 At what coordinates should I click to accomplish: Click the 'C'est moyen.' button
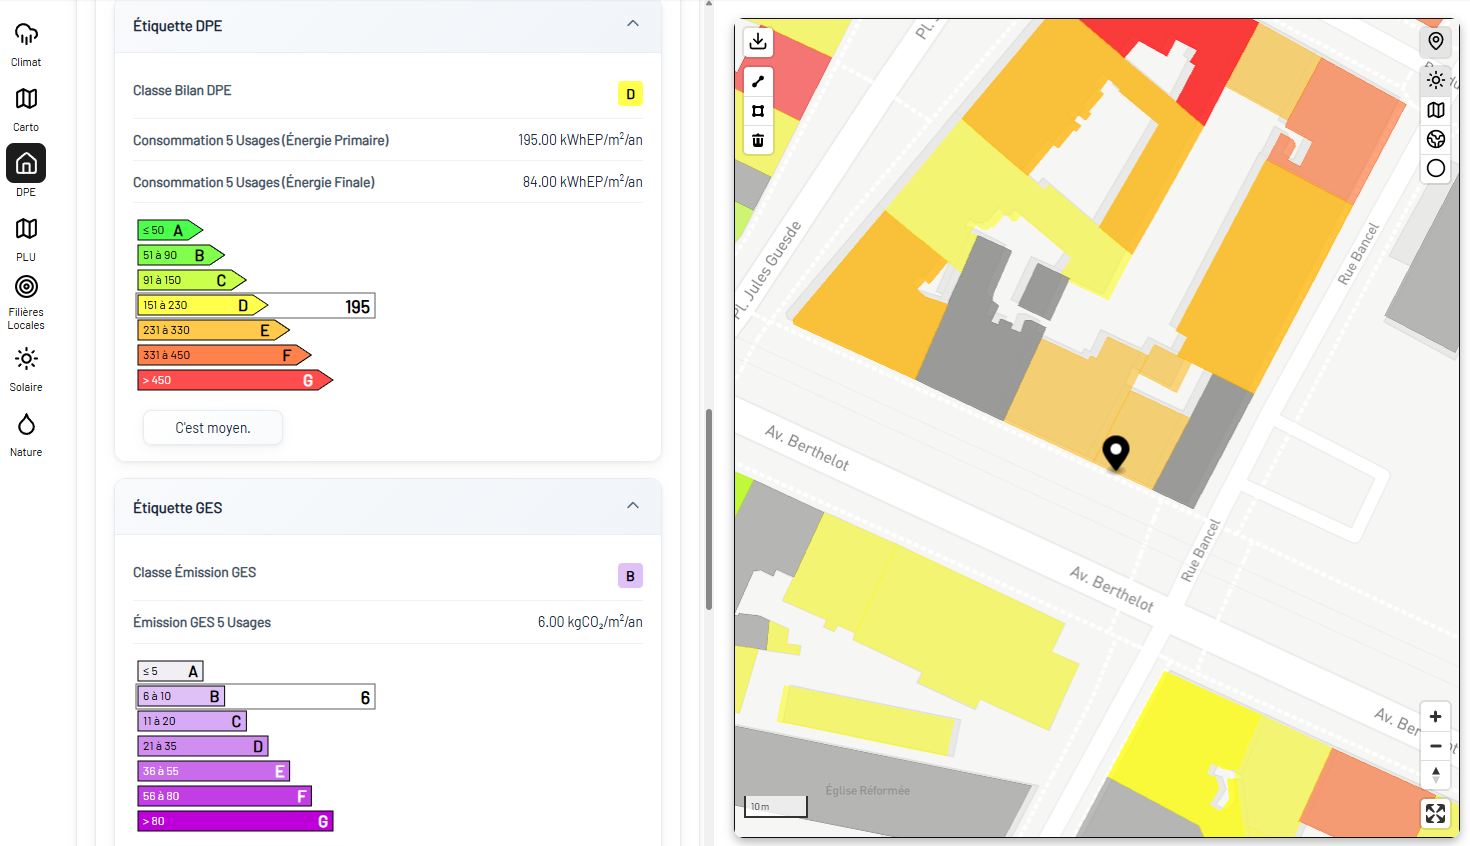[213, 428]
